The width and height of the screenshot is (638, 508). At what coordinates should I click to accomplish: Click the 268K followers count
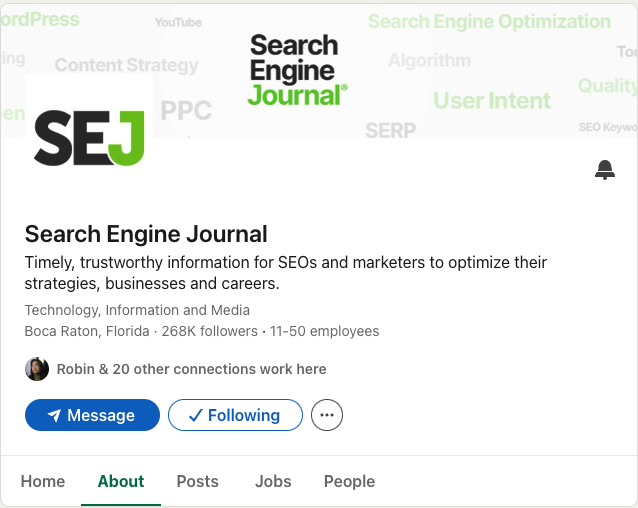tap(208, 331)
